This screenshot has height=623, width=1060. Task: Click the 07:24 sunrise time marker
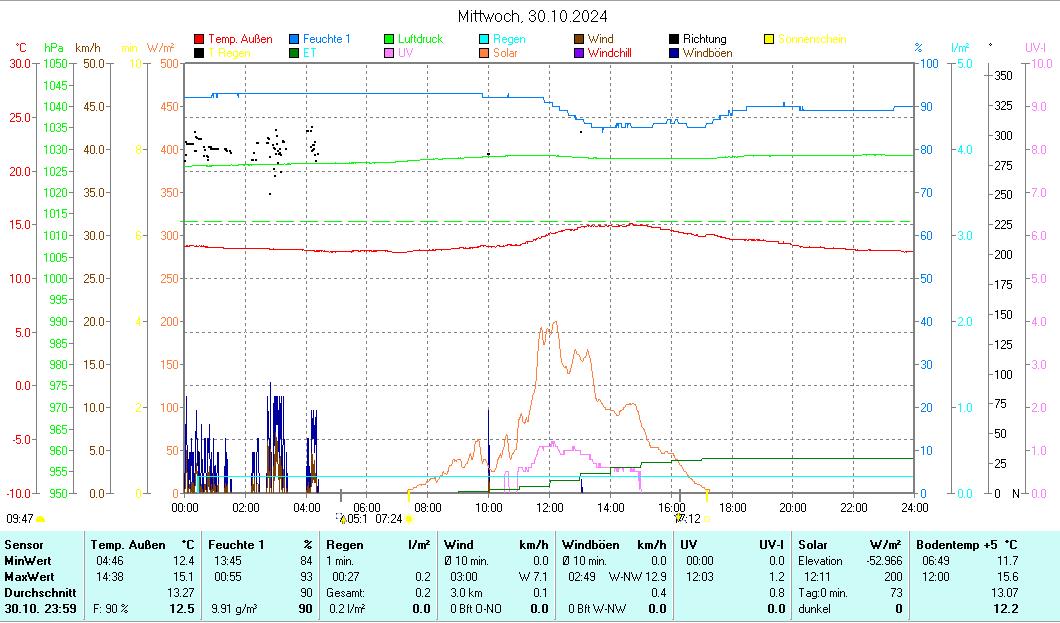tap(389, 518)
